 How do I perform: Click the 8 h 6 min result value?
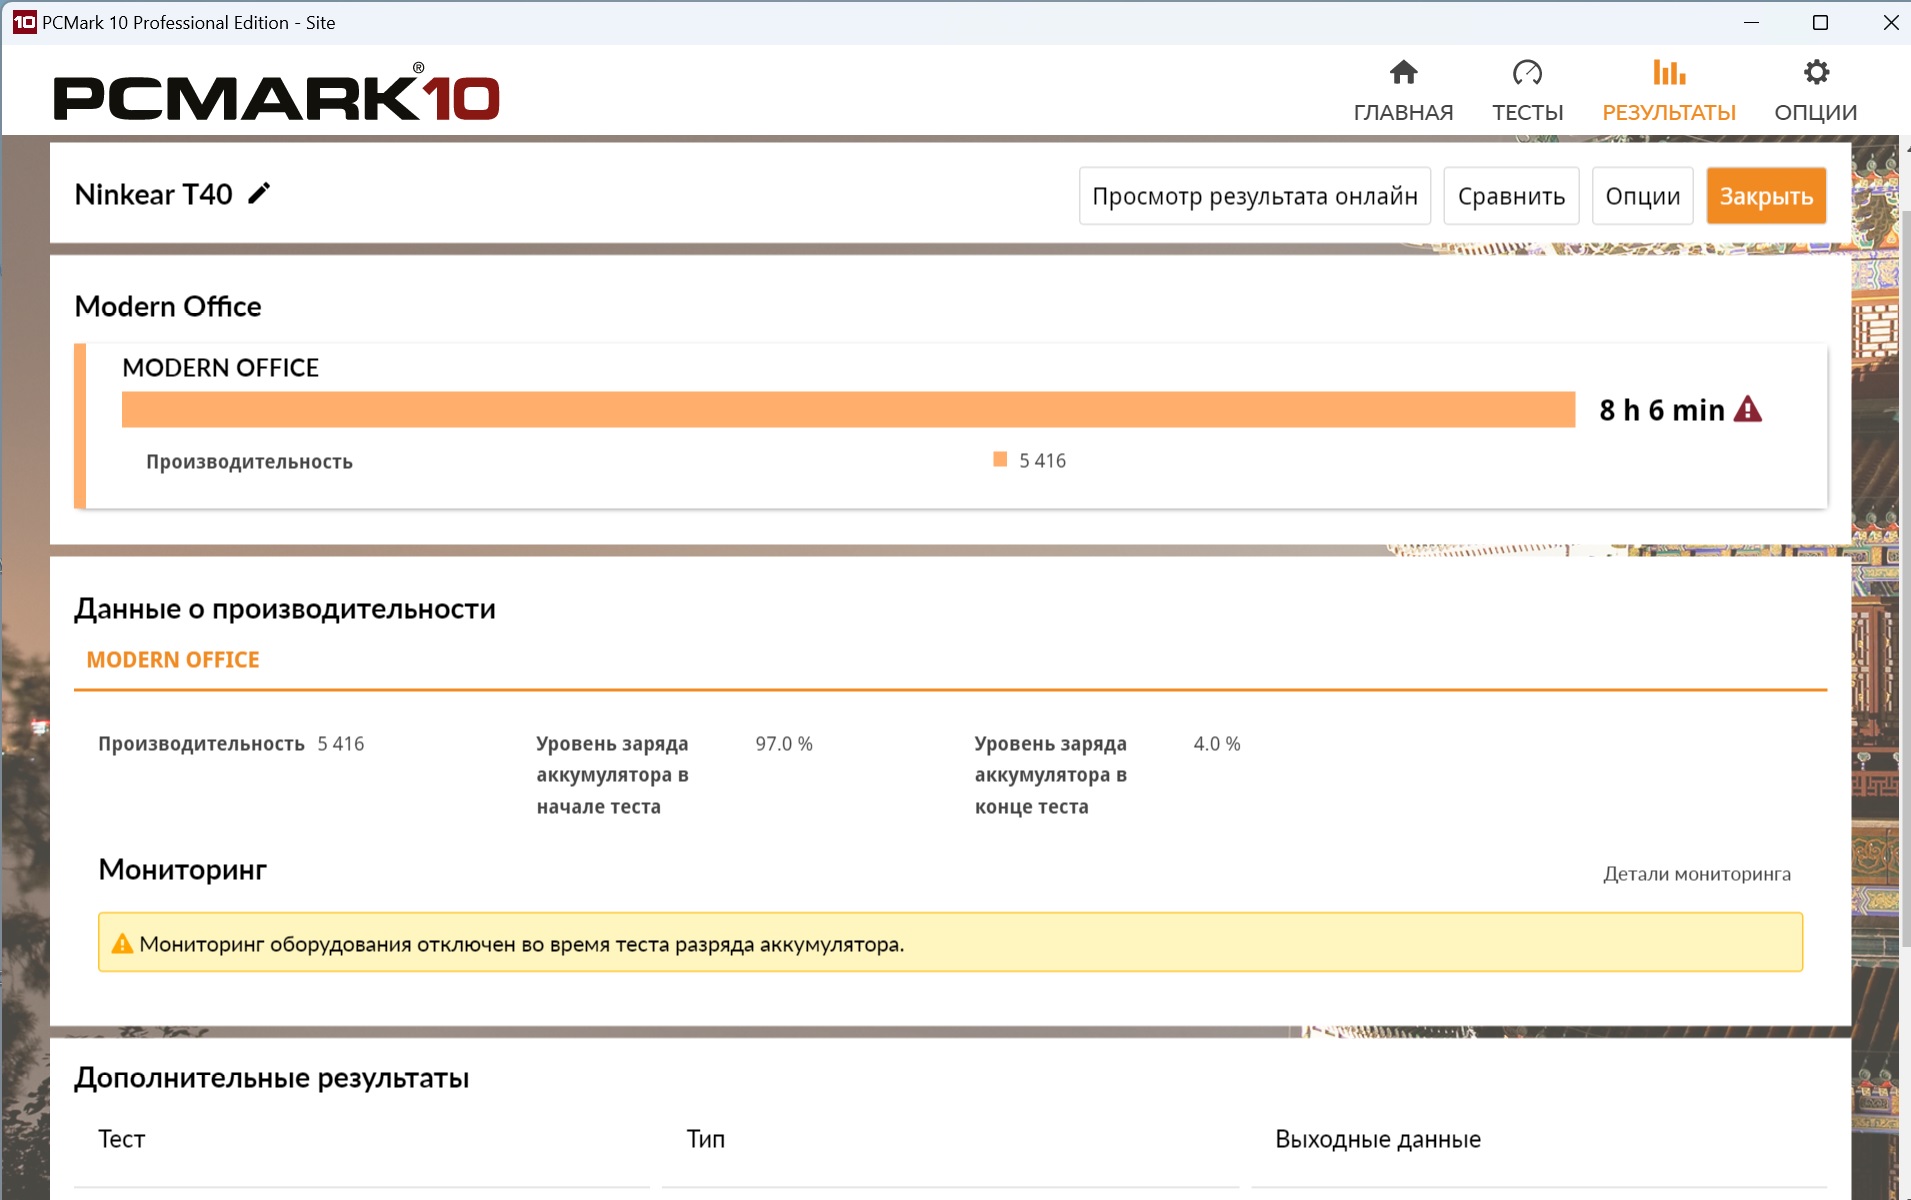(1661, 410)
